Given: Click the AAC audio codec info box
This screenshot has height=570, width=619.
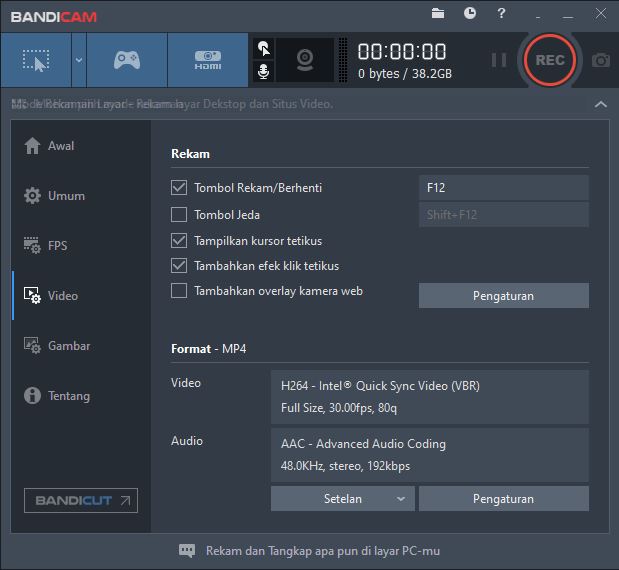Looking at the screenshot, I should 430,455.
